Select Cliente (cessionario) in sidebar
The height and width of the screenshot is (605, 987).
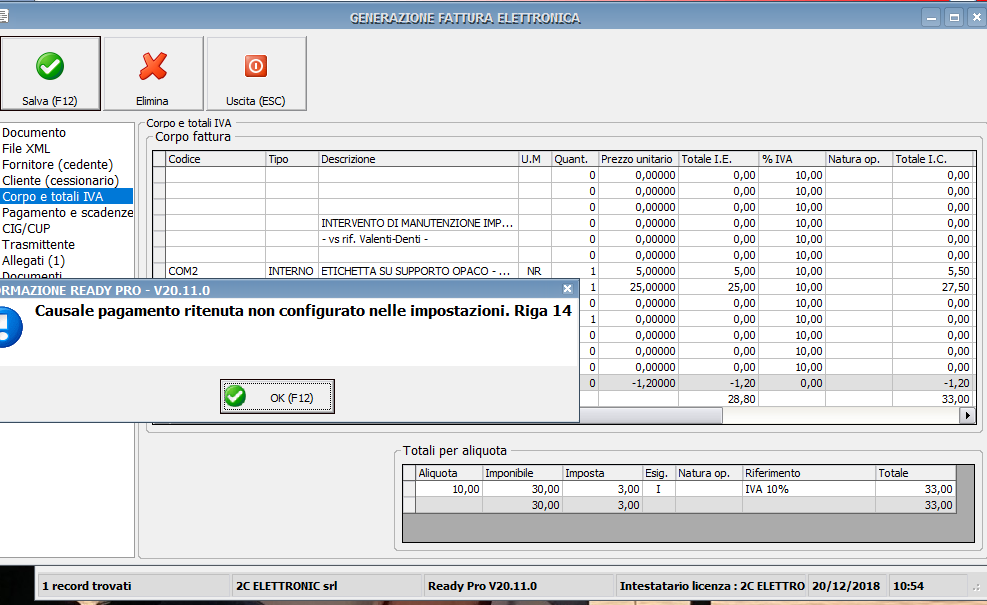[60, 181]
